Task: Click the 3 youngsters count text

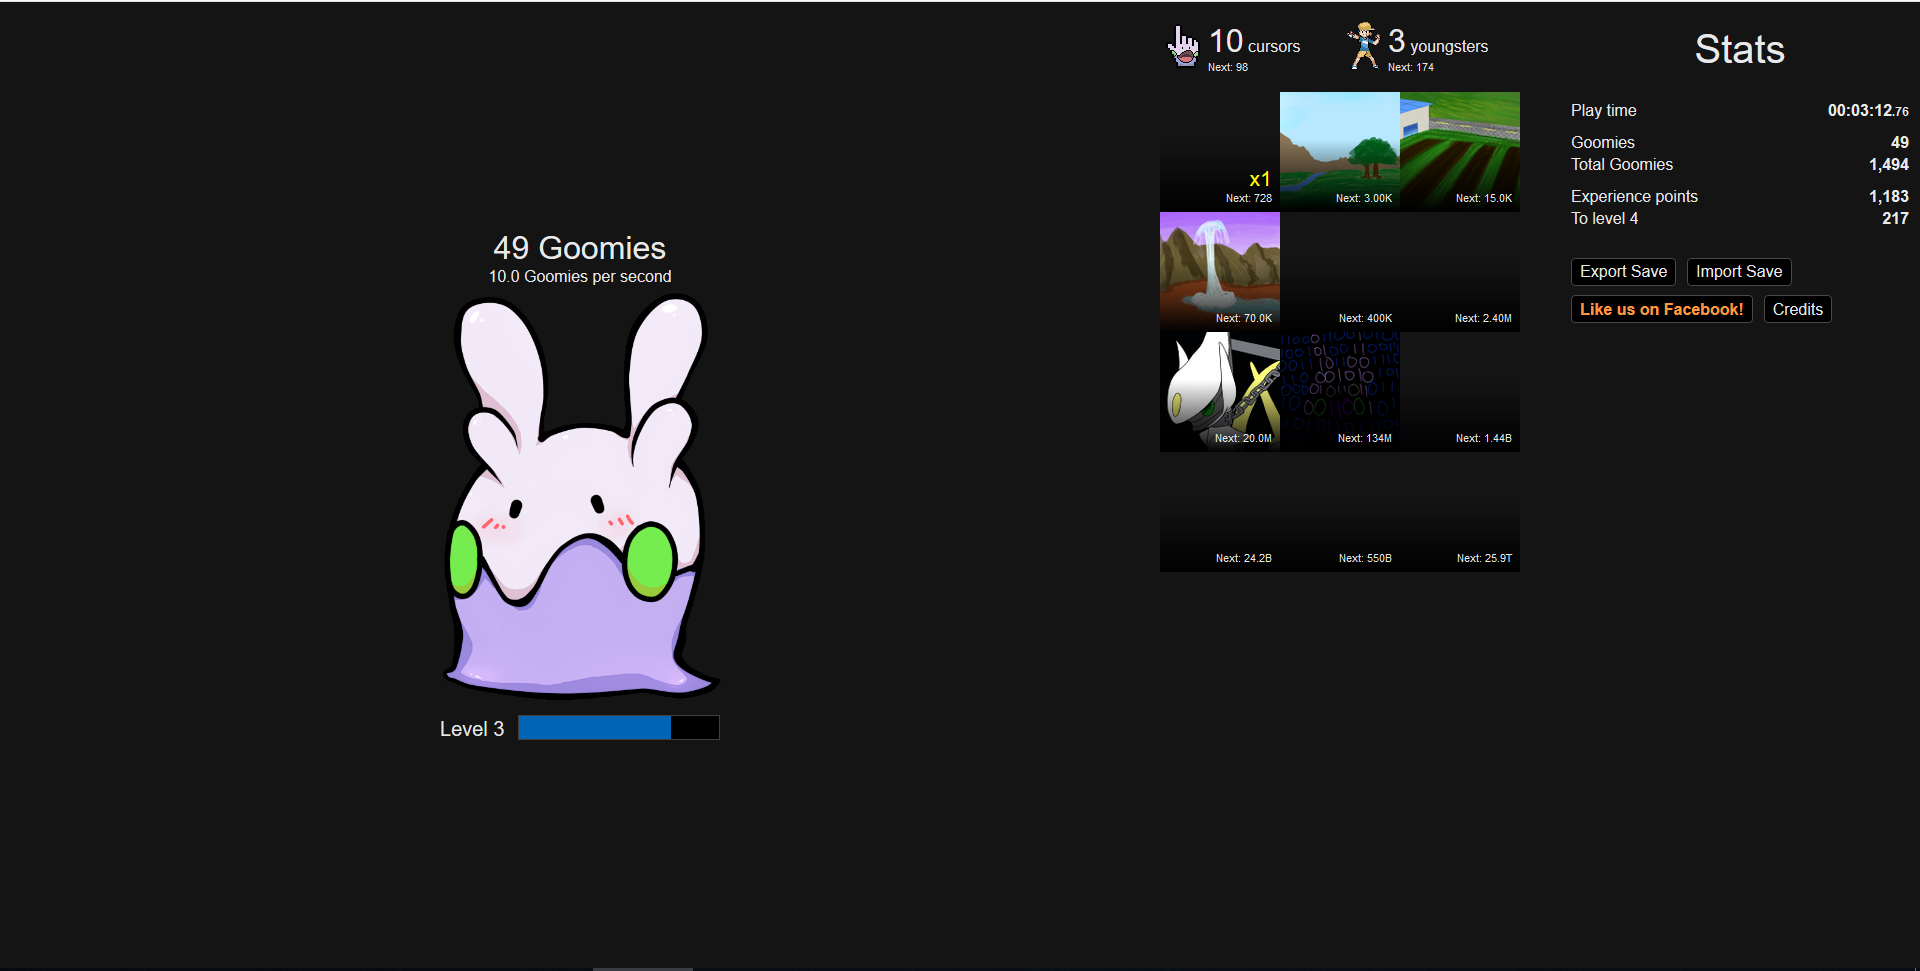Action: point(1438,42)
